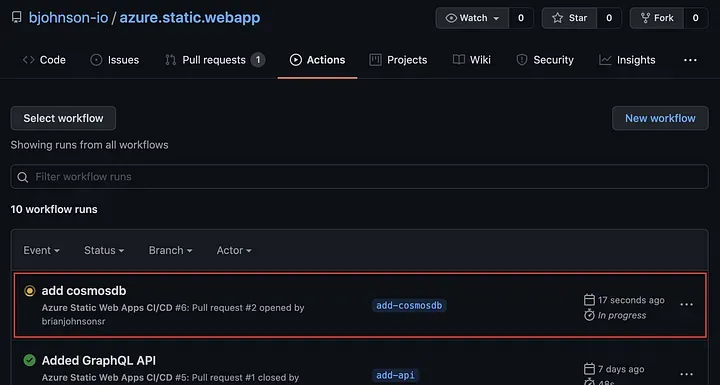Click the fork icon on Fork button

(646, 18)
